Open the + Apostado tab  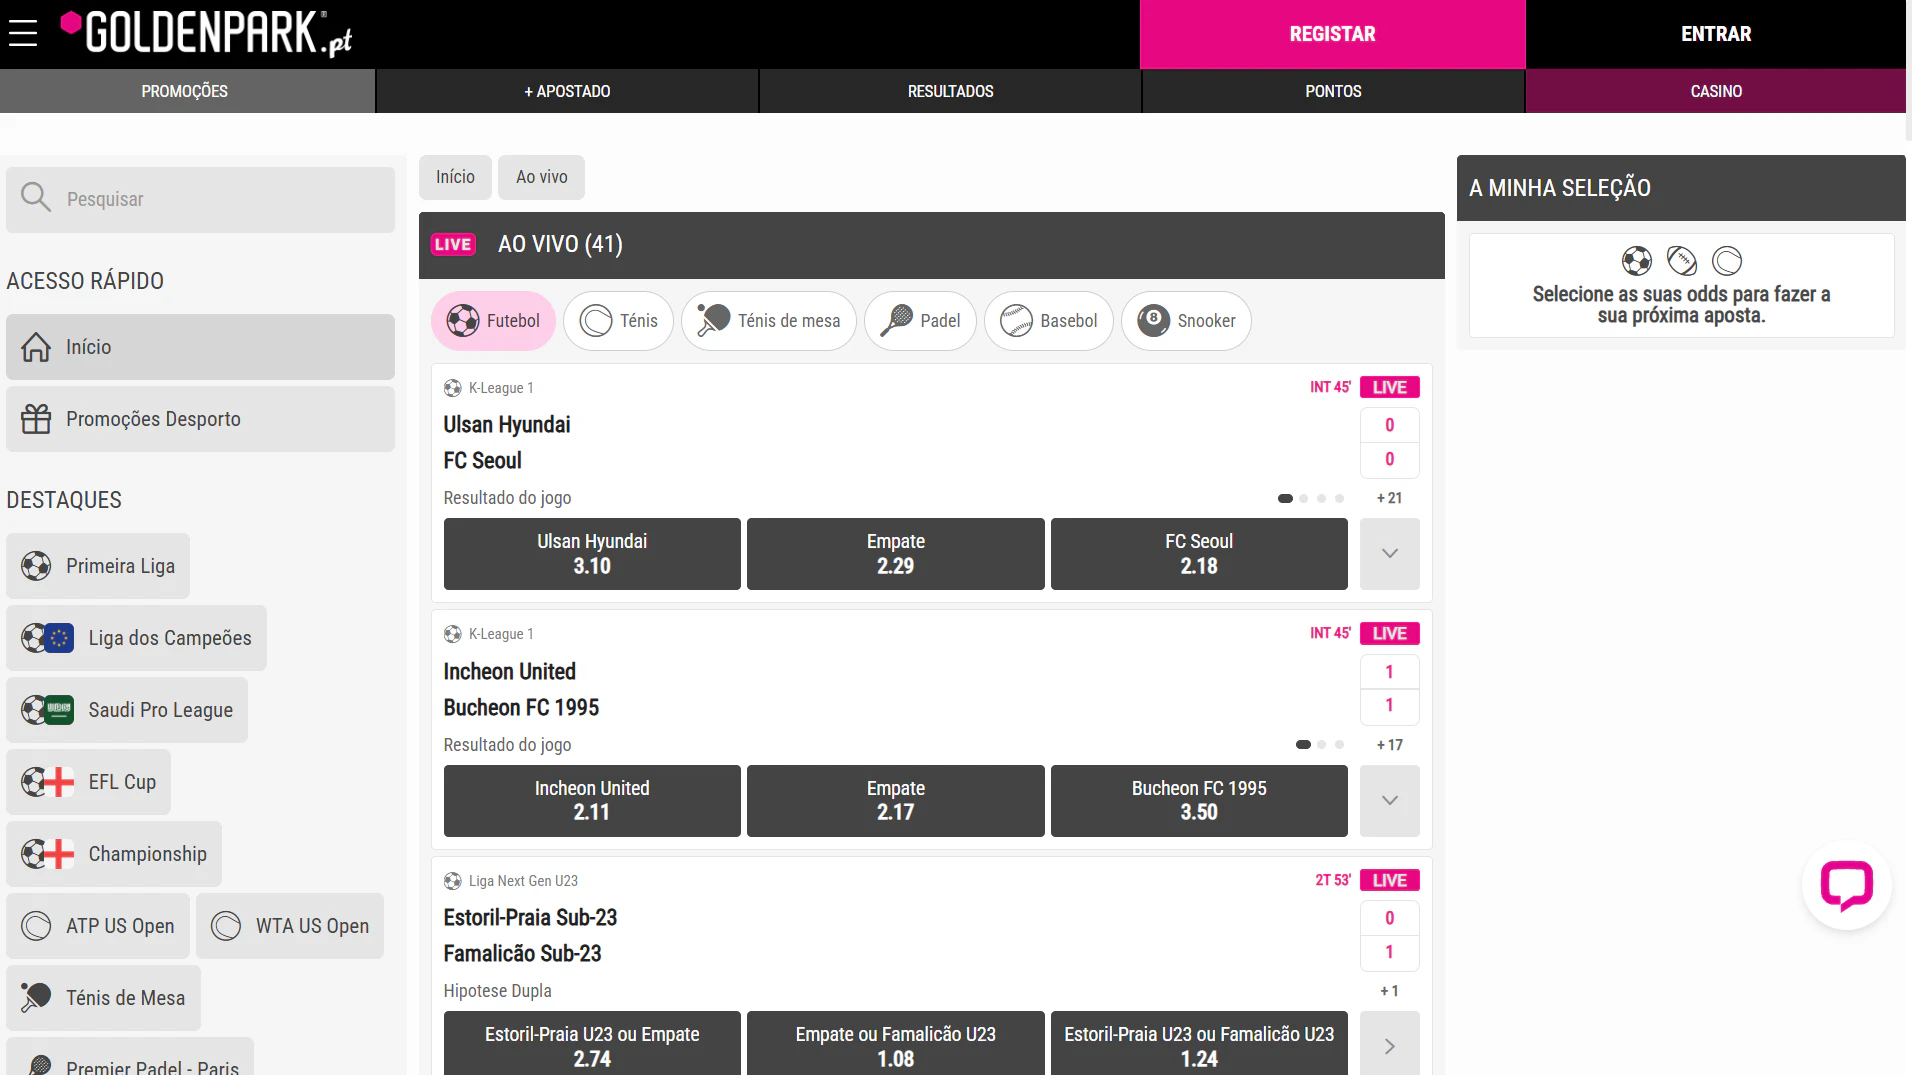(567, 91)
